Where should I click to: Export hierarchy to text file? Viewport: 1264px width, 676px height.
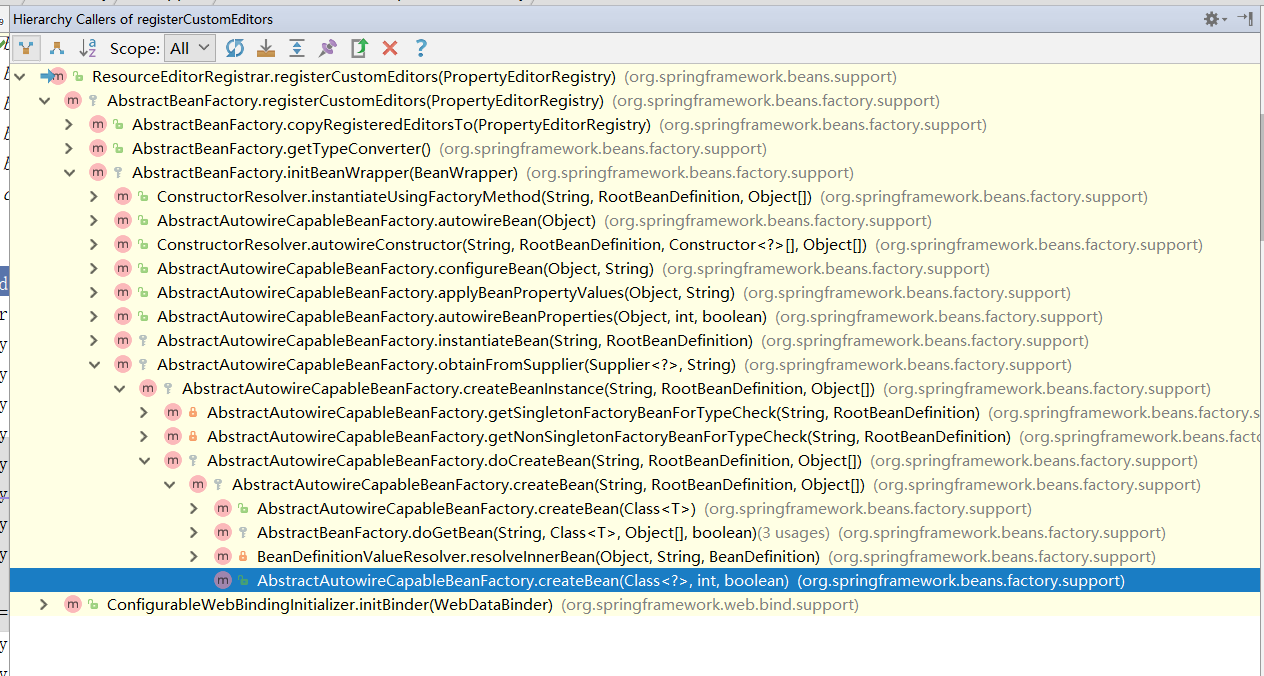click(359, 48)
